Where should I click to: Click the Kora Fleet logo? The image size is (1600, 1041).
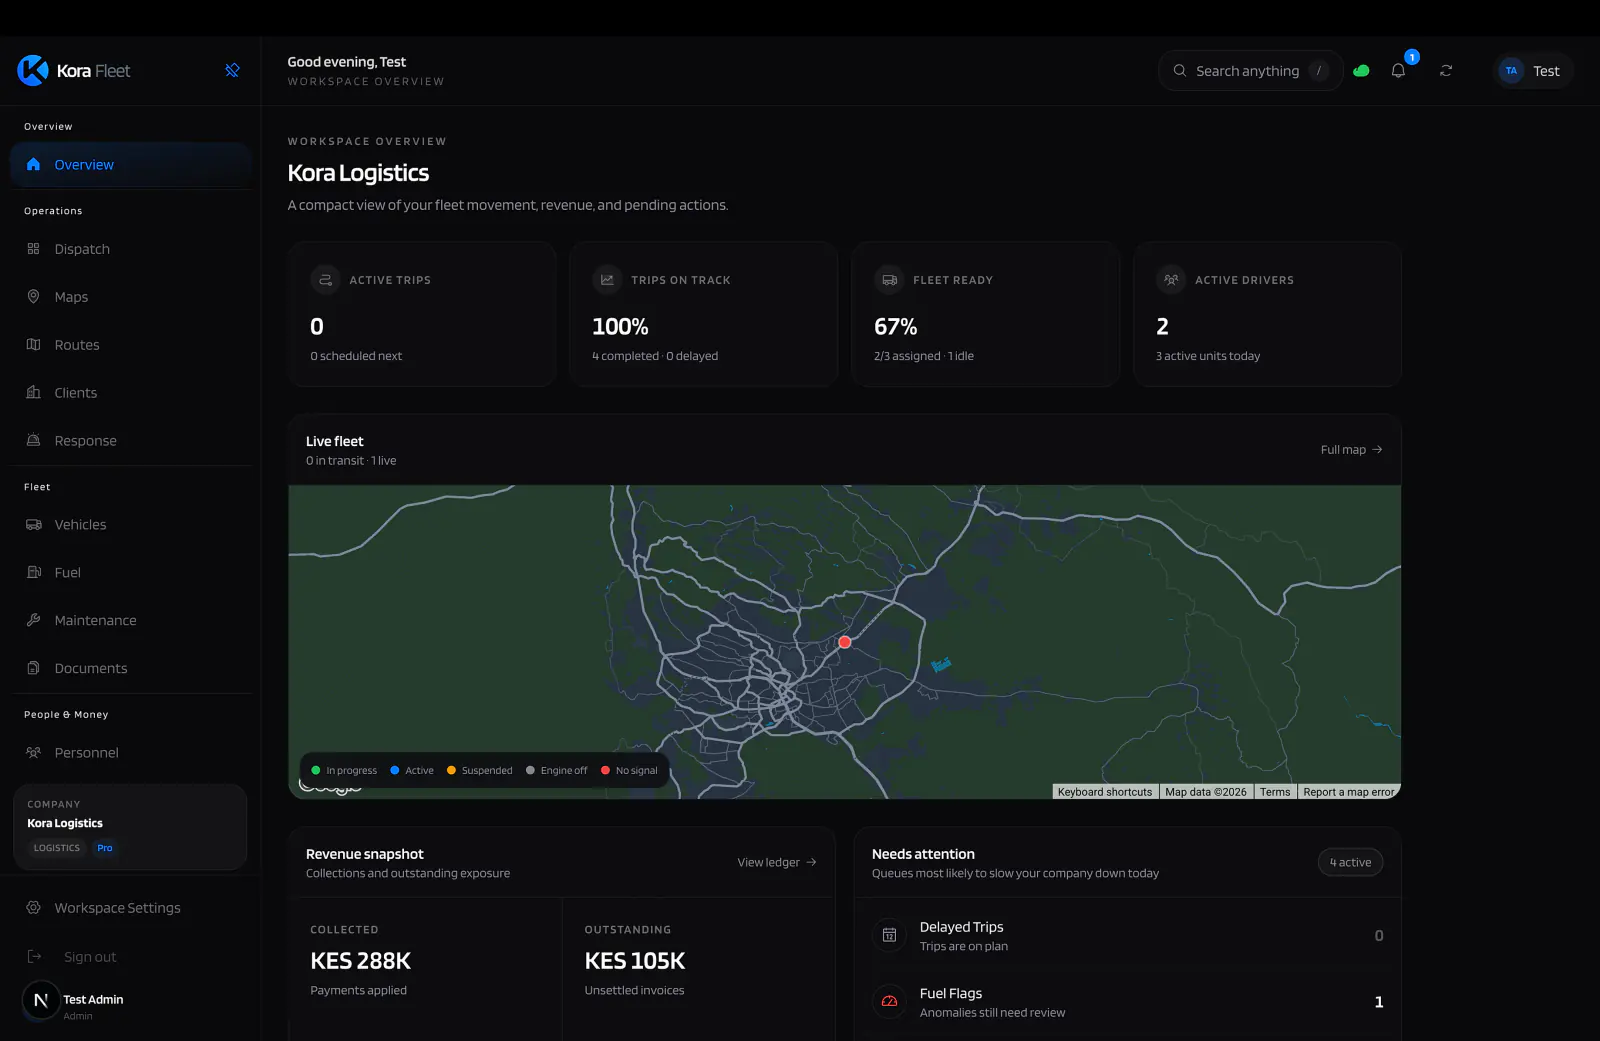tap(74, 71)
